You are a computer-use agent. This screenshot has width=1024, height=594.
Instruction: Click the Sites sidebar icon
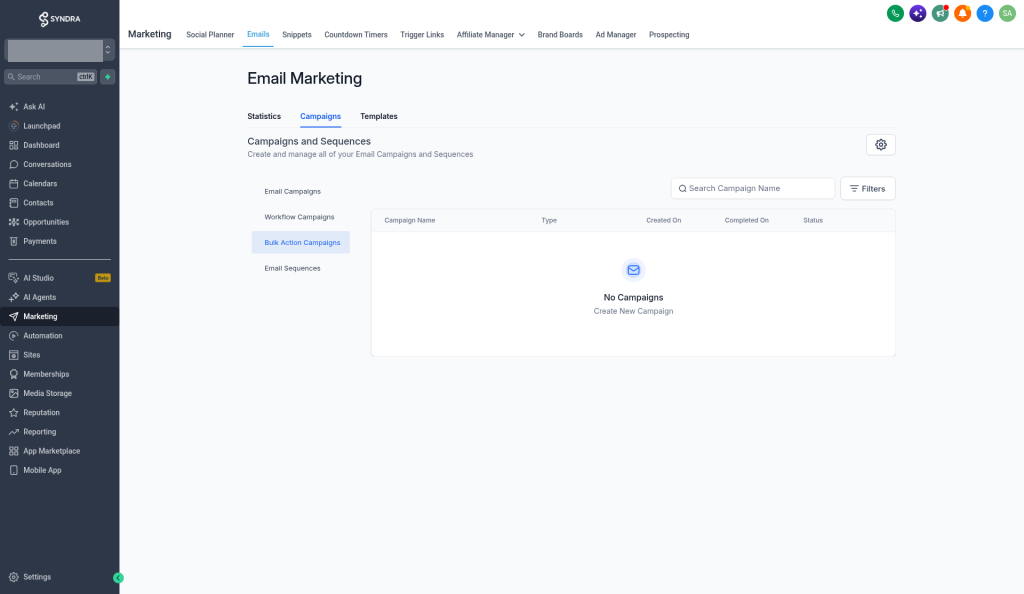tap(14, 355)
